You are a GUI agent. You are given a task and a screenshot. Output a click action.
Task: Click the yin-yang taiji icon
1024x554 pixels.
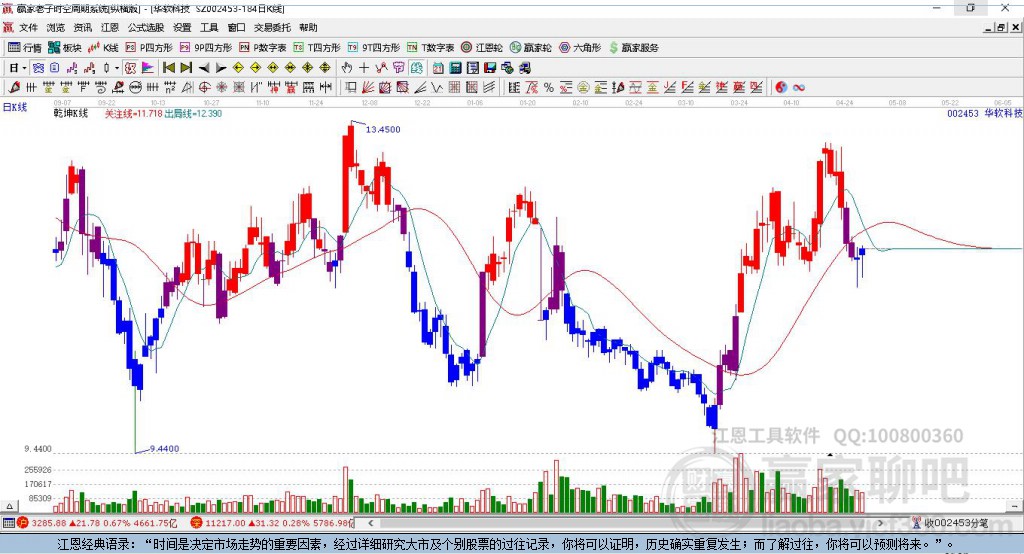[x=781, y=88]
